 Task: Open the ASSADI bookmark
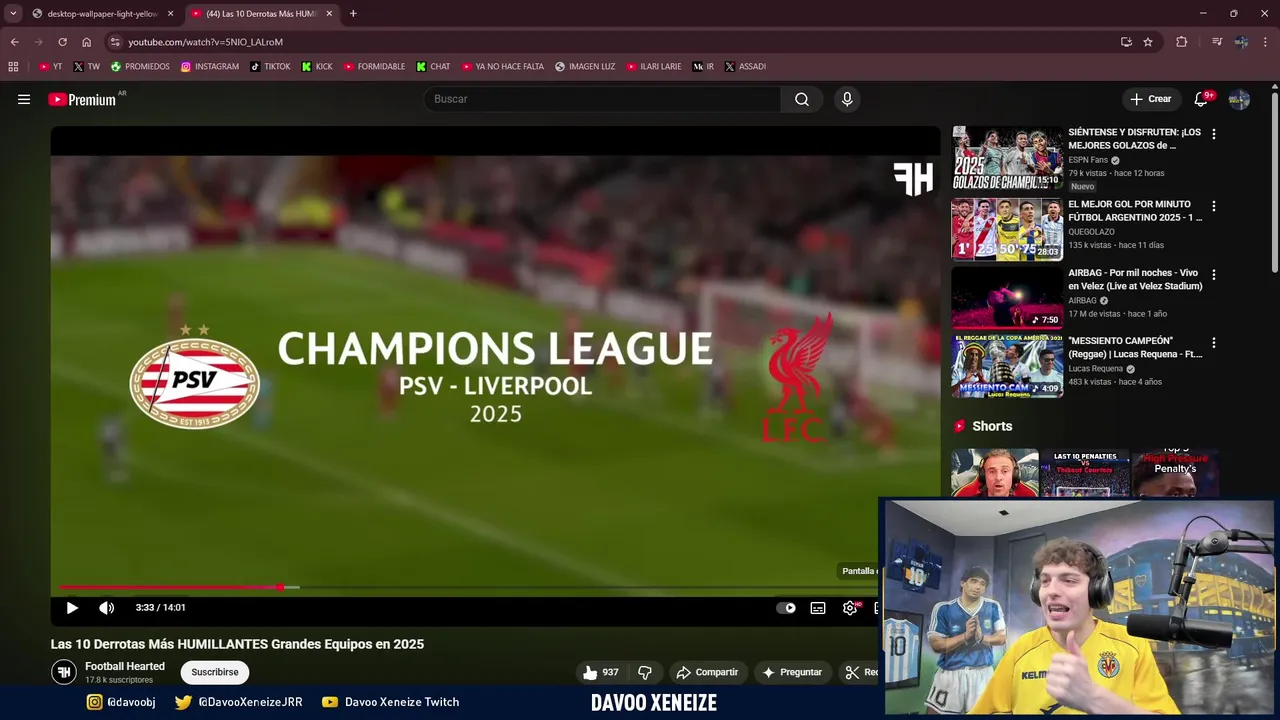point(745,67)
